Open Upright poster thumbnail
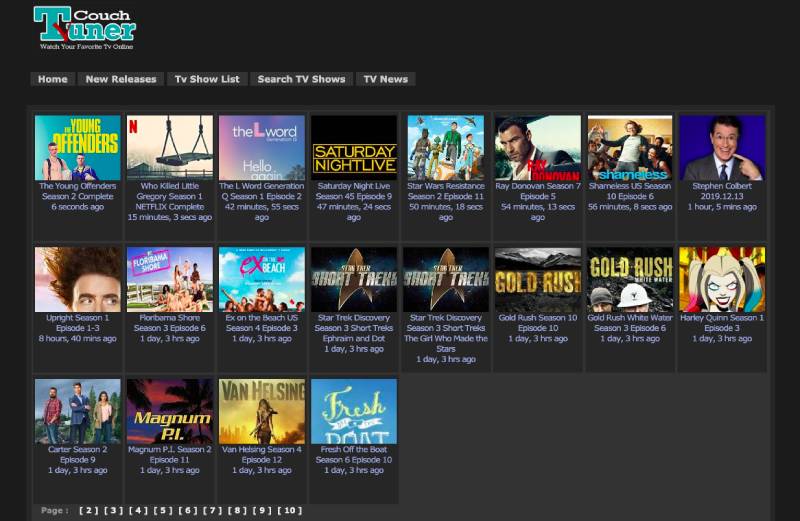This screenshot has height=521, width=800. click(x=78, y=279)
